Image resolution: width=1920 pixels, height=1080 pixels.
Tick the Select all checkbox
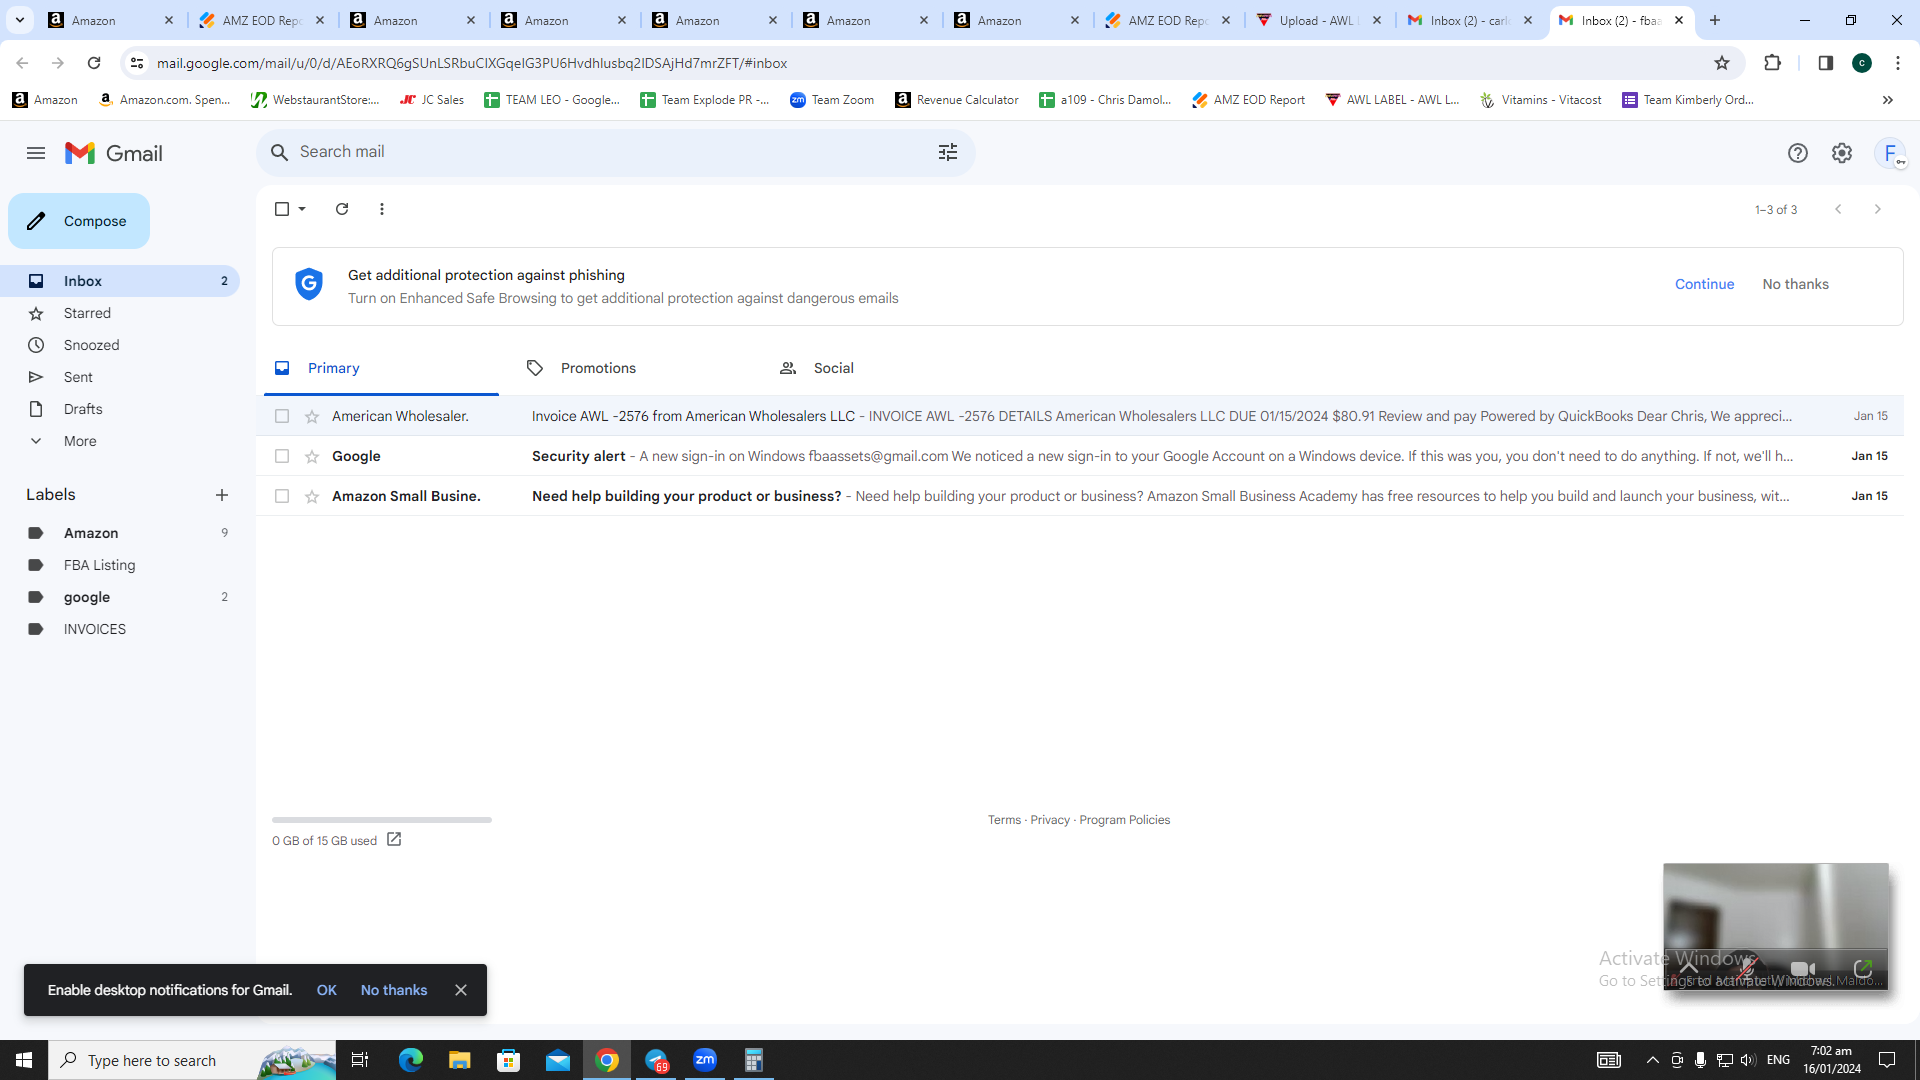[282, 209]
